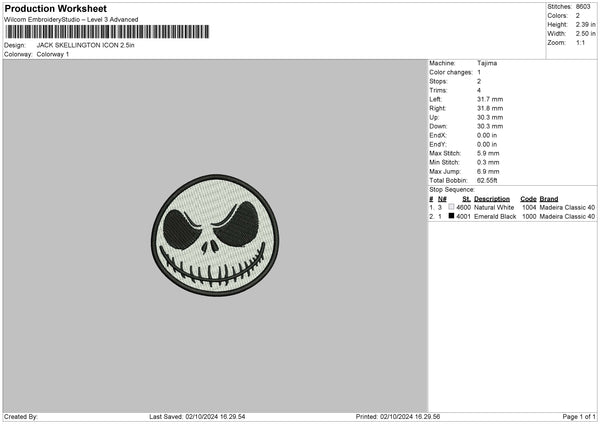Click thread code 1004

pyautogui.click(x=529, y=207)
